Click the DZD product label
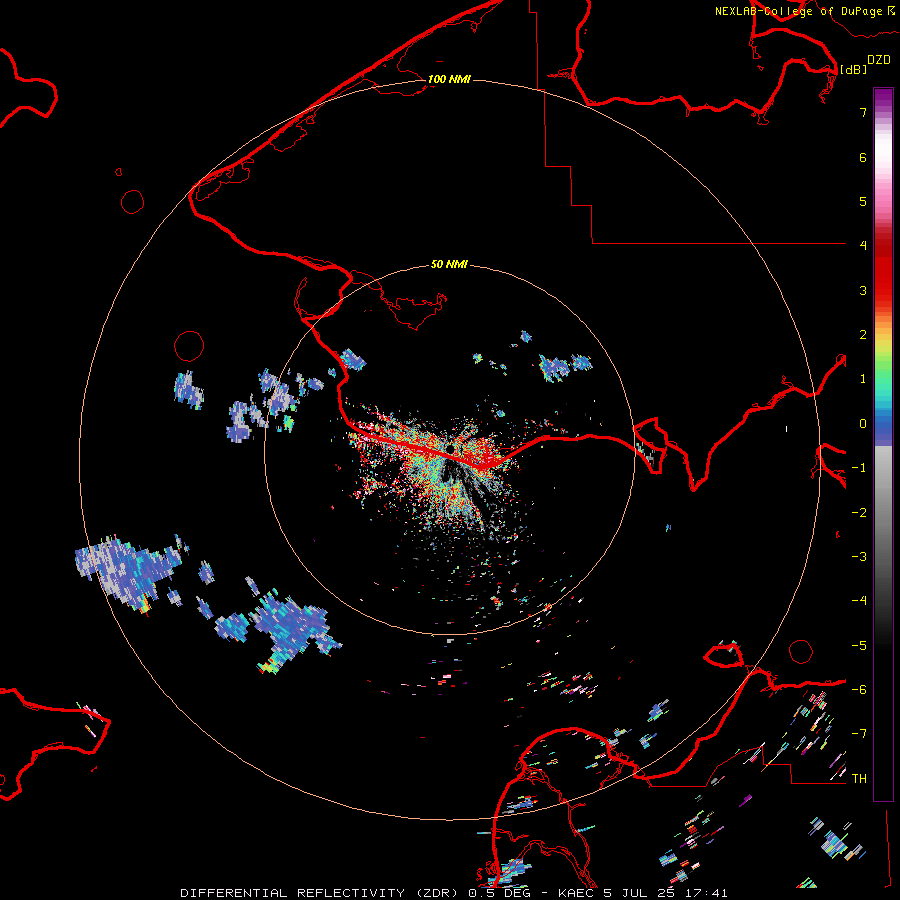The width and height of the screenshot is (900, 900). pos(879,60)
